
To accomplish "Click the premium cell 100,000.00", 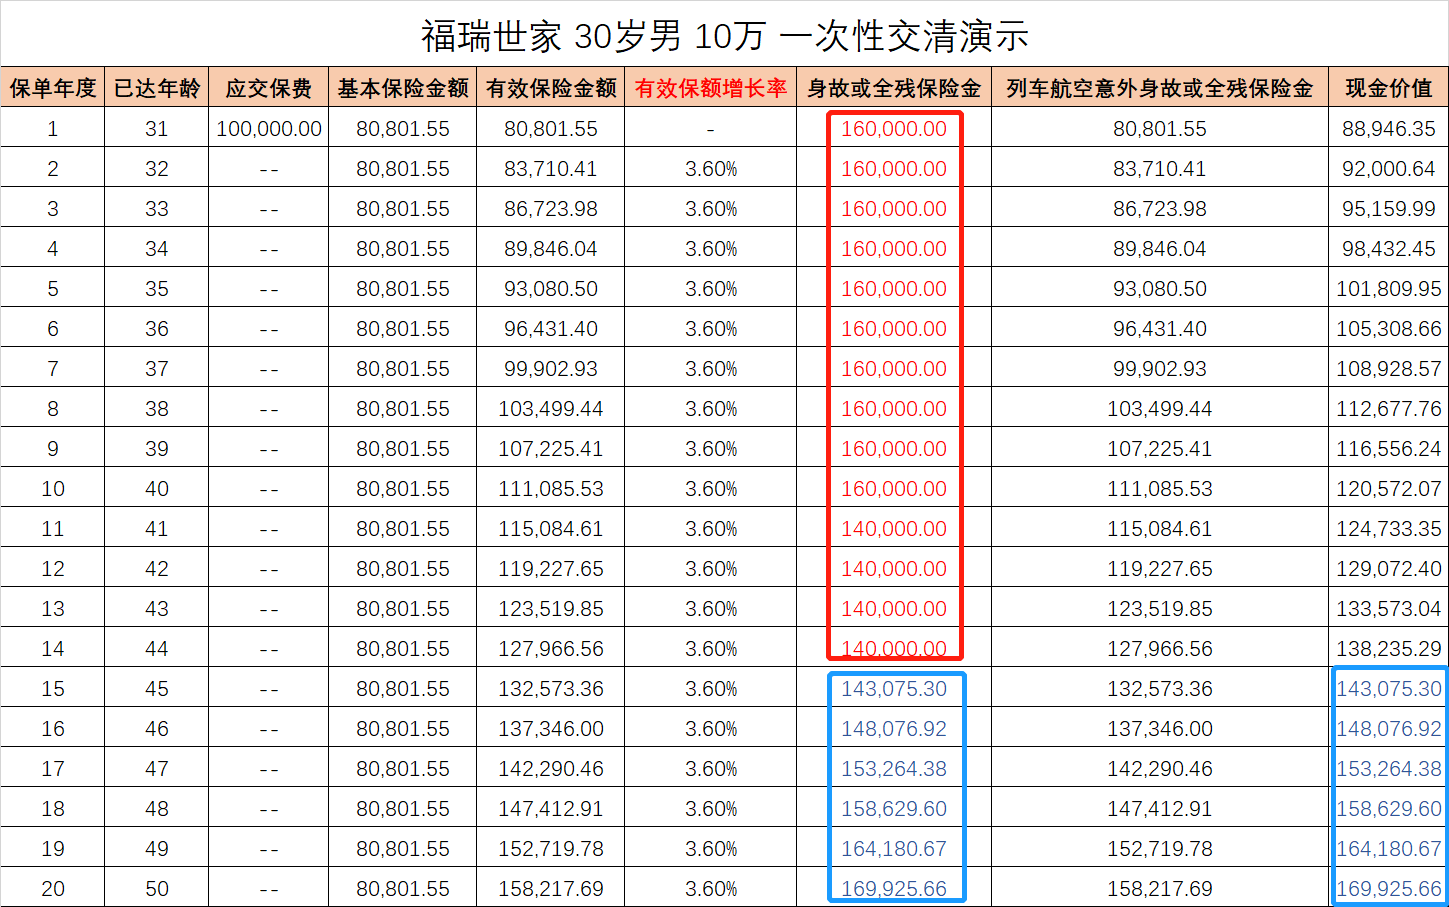I will tap(269, 129).
